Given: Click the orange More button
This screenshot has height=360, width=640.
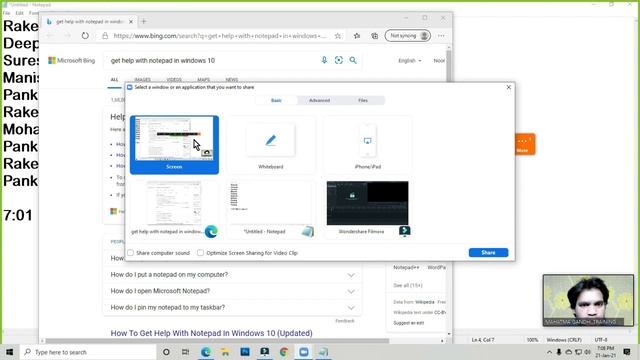Looking at the screenshot, I should pos(525,144).
